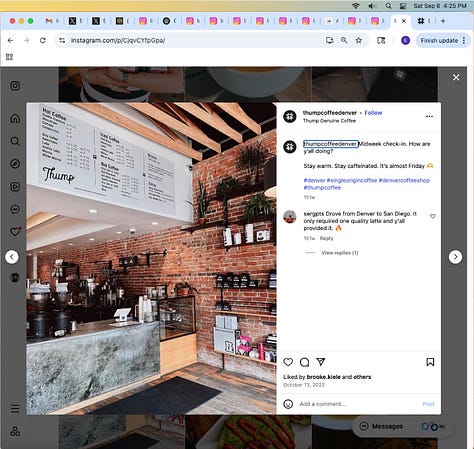
Task: Open a new browser tab
Action: [x=443, y=21]
